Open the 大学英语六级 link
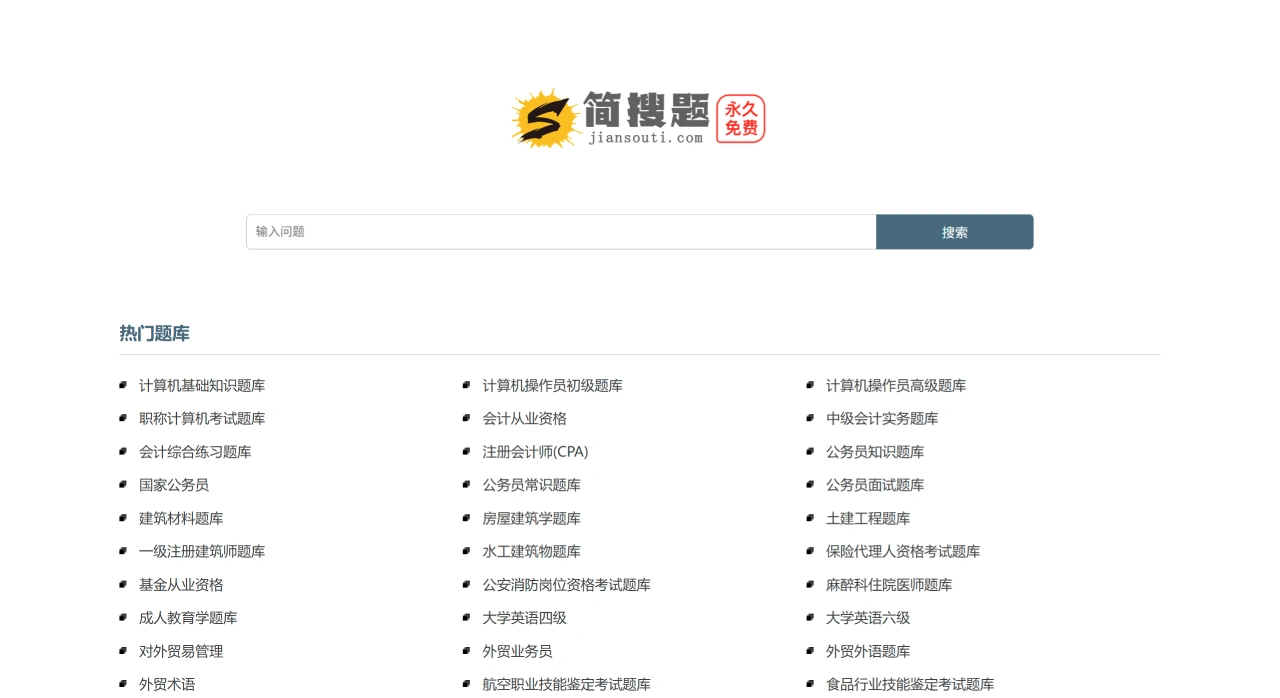The height and width of the screenshot is (698, 1280). [x=867, y=618]
